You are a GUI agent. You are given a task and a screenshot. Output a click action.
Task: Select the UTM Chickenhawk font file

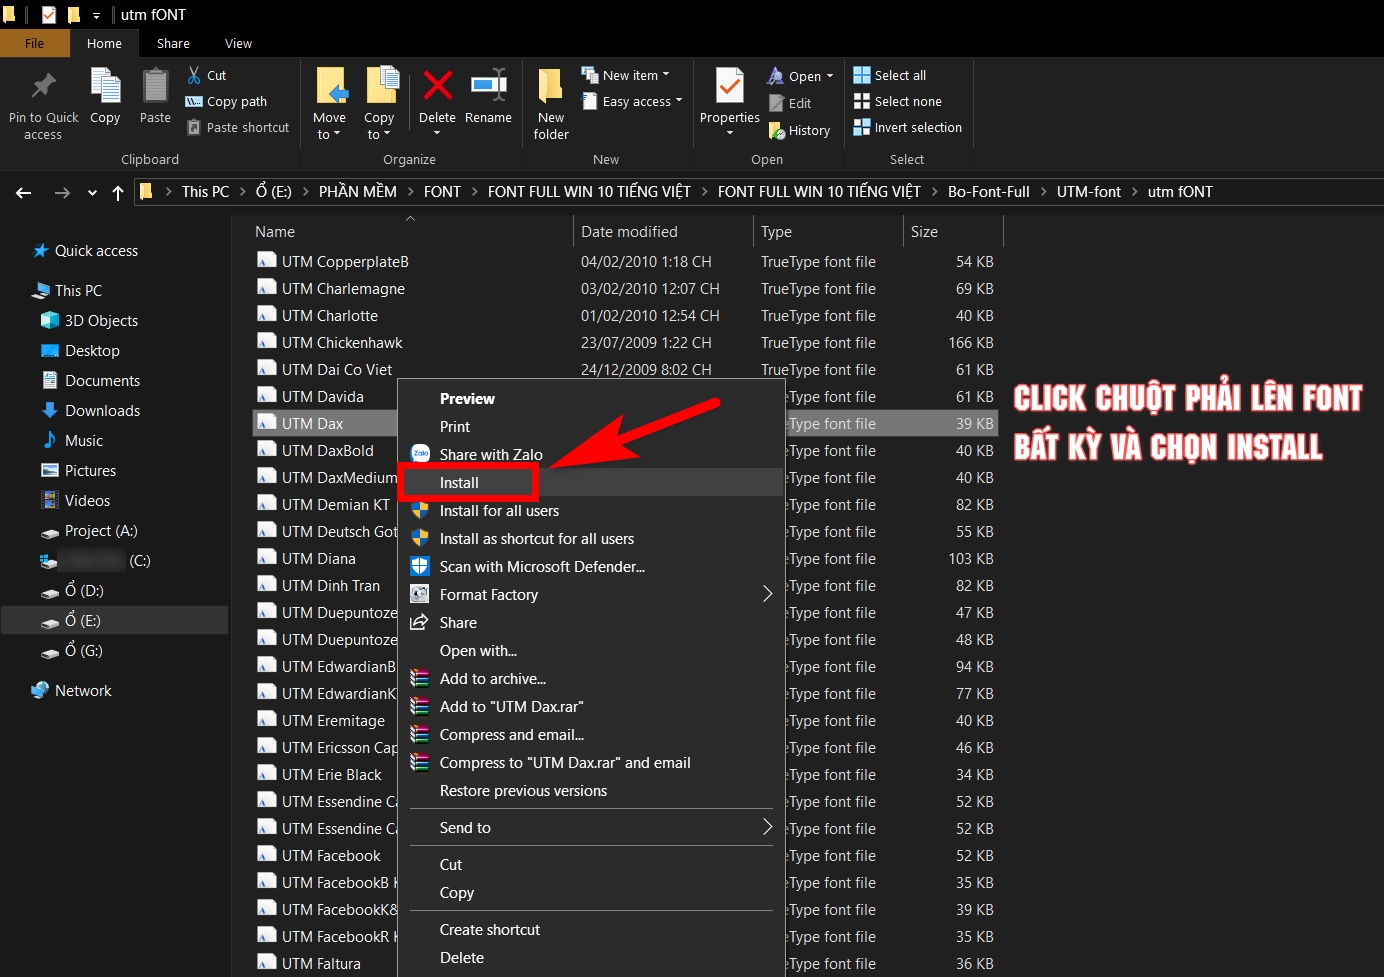tap(342, 342)
